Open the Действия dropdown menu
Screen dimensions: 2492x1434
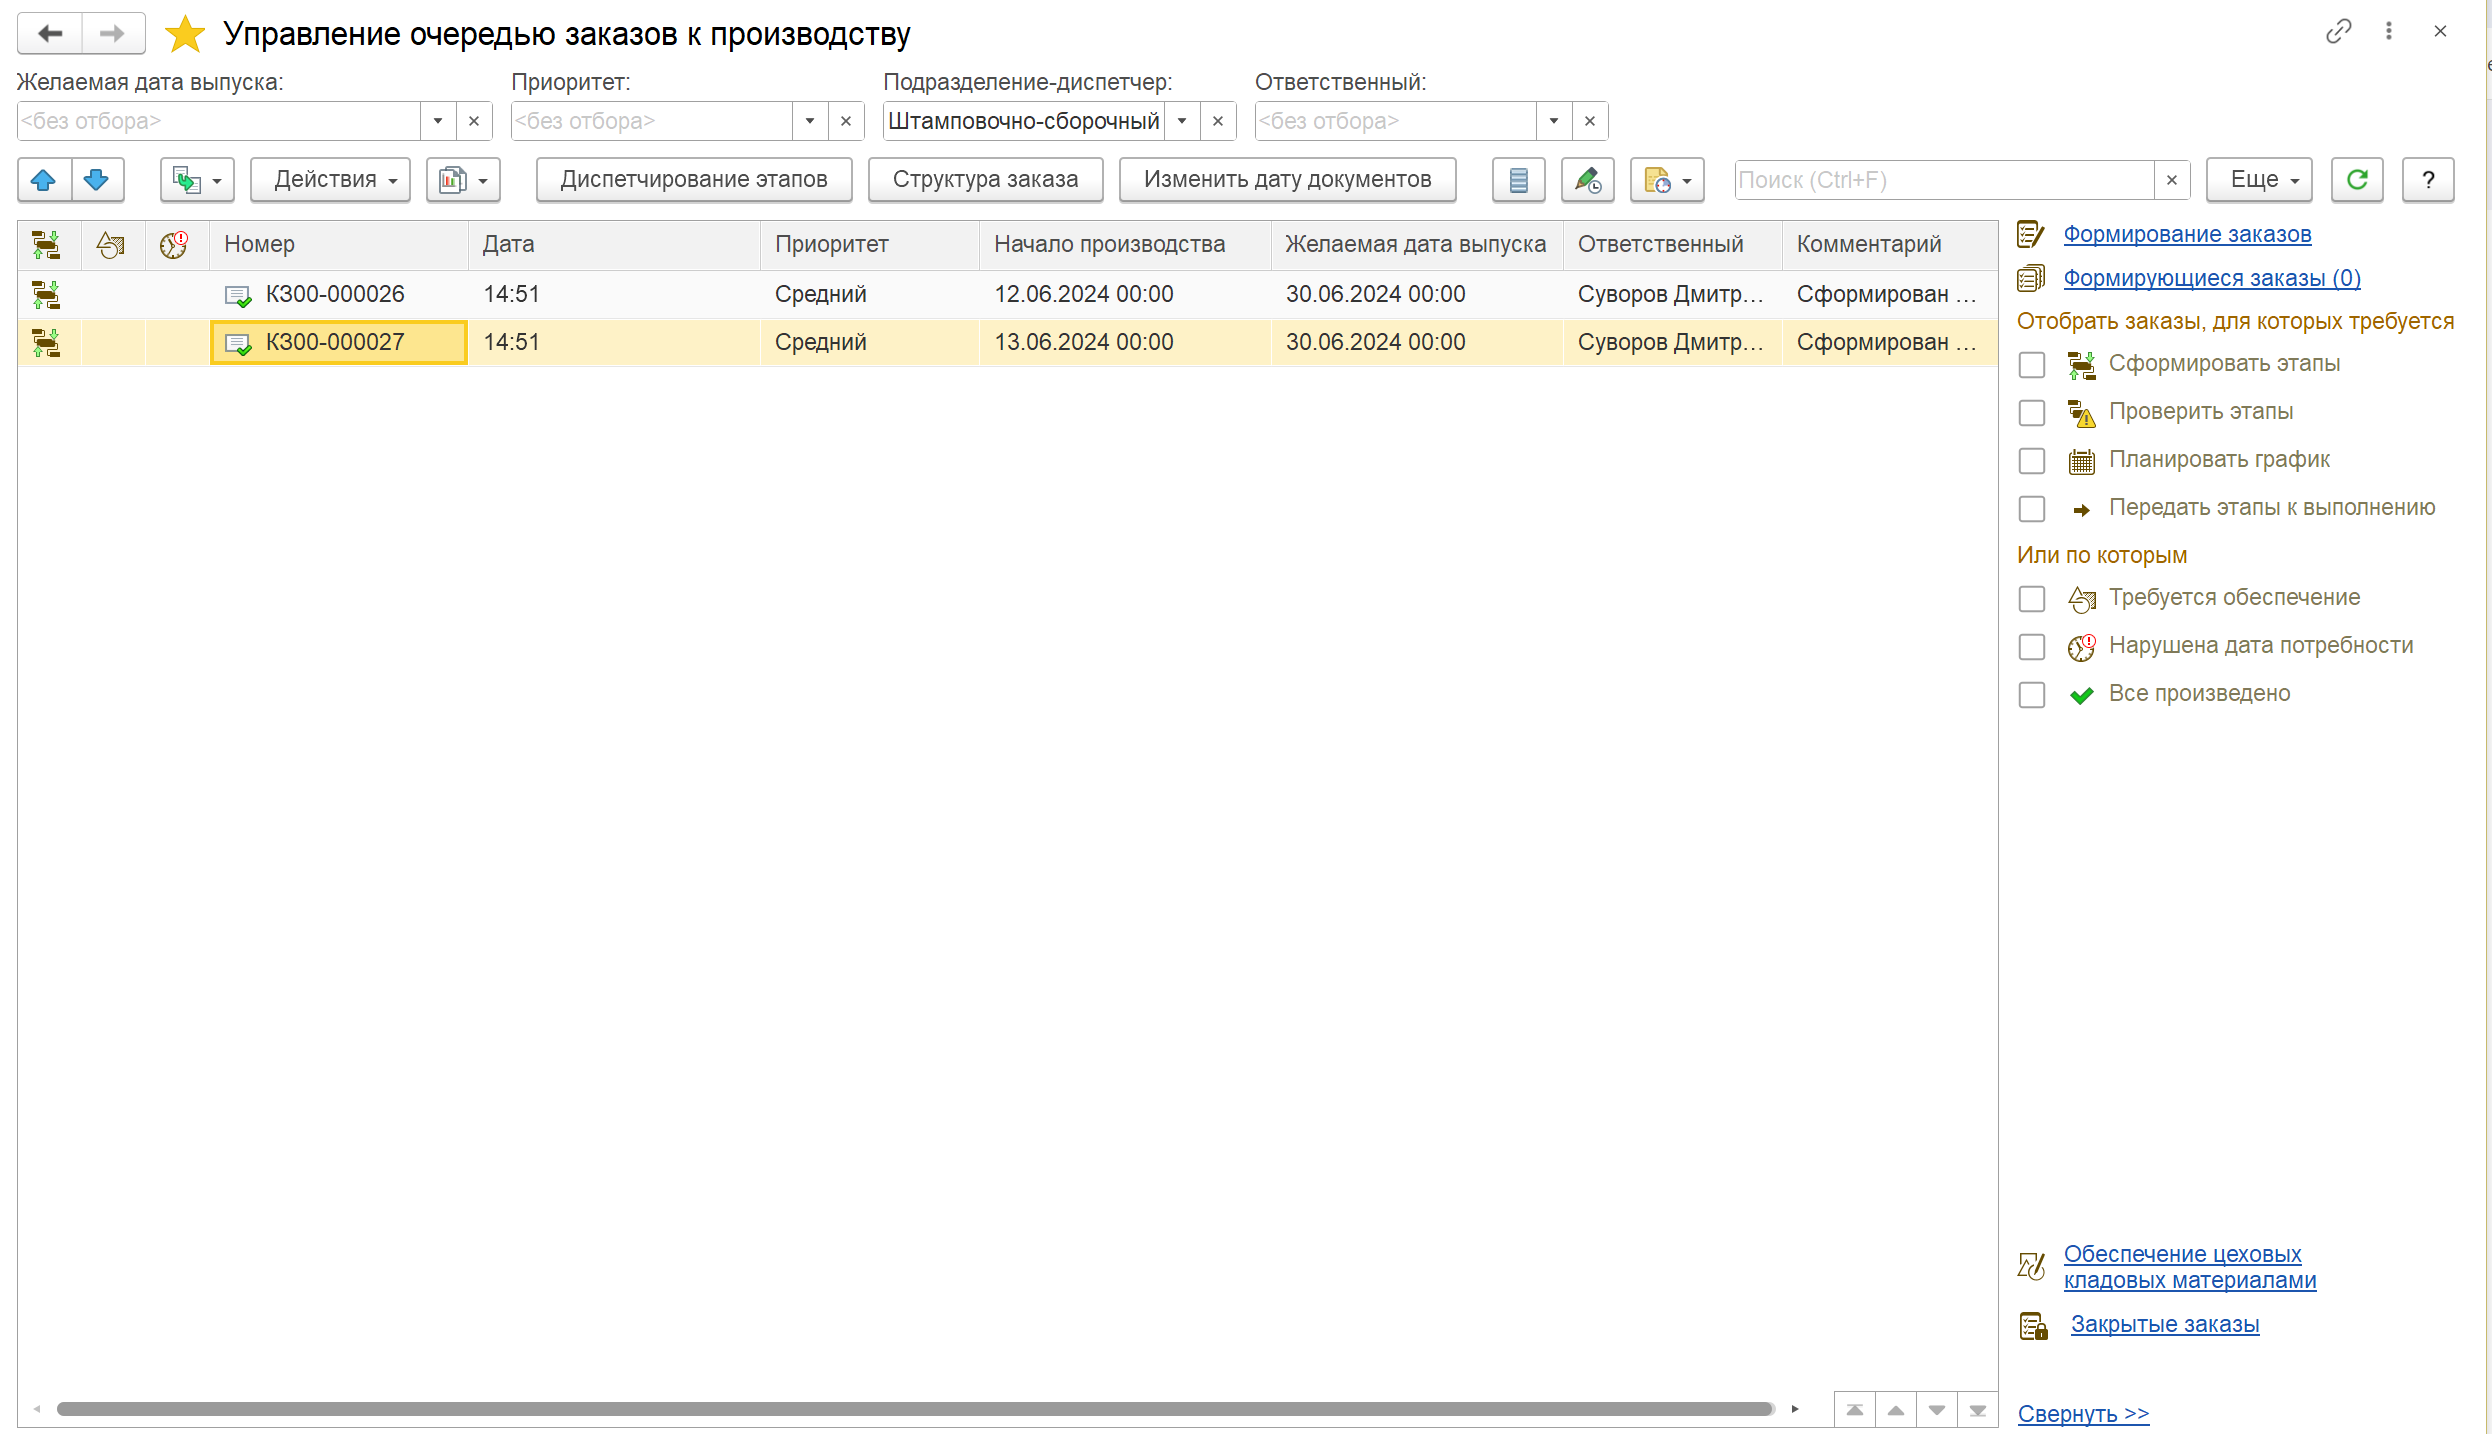point(330,180)
